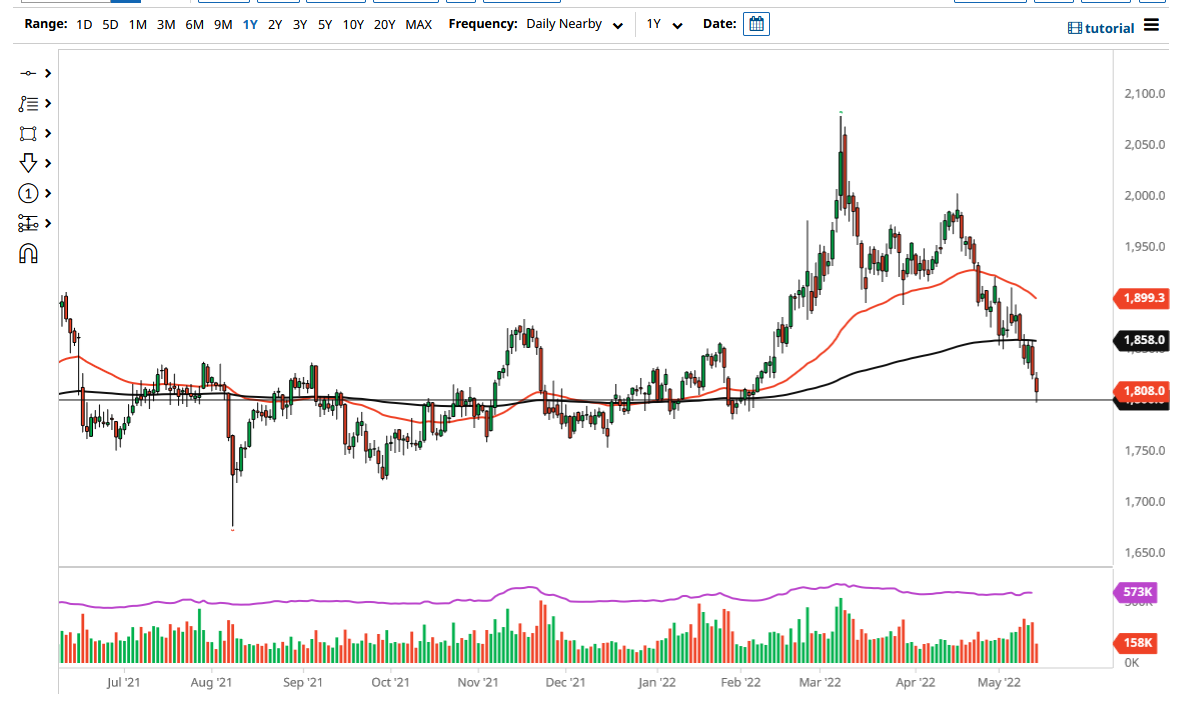Select the MAX range option
The height and width of the screenshot is (705, 1182).
point(418,25)
